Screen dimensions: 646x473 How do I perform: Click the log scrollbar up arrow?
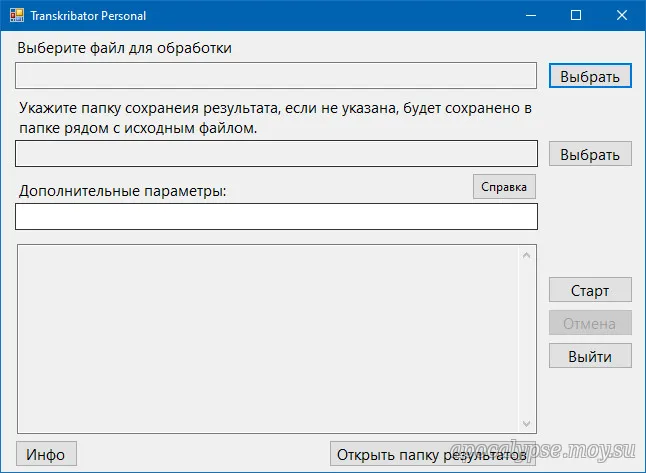click(527, 255)
